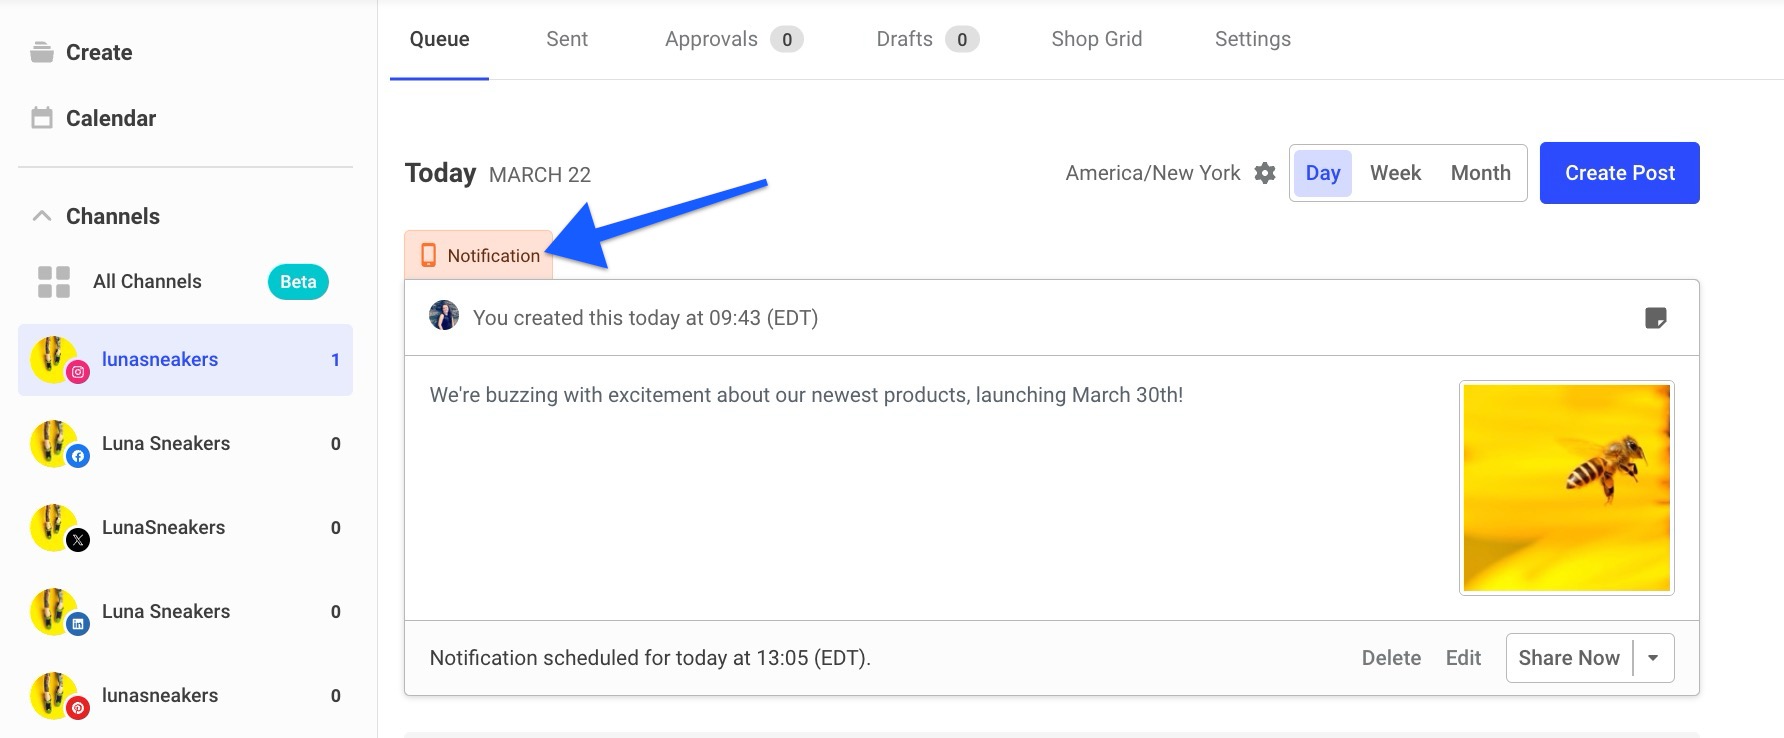
Task: Switch to the Queue tab
Action: pyautogui.click(x=439, y=39)
